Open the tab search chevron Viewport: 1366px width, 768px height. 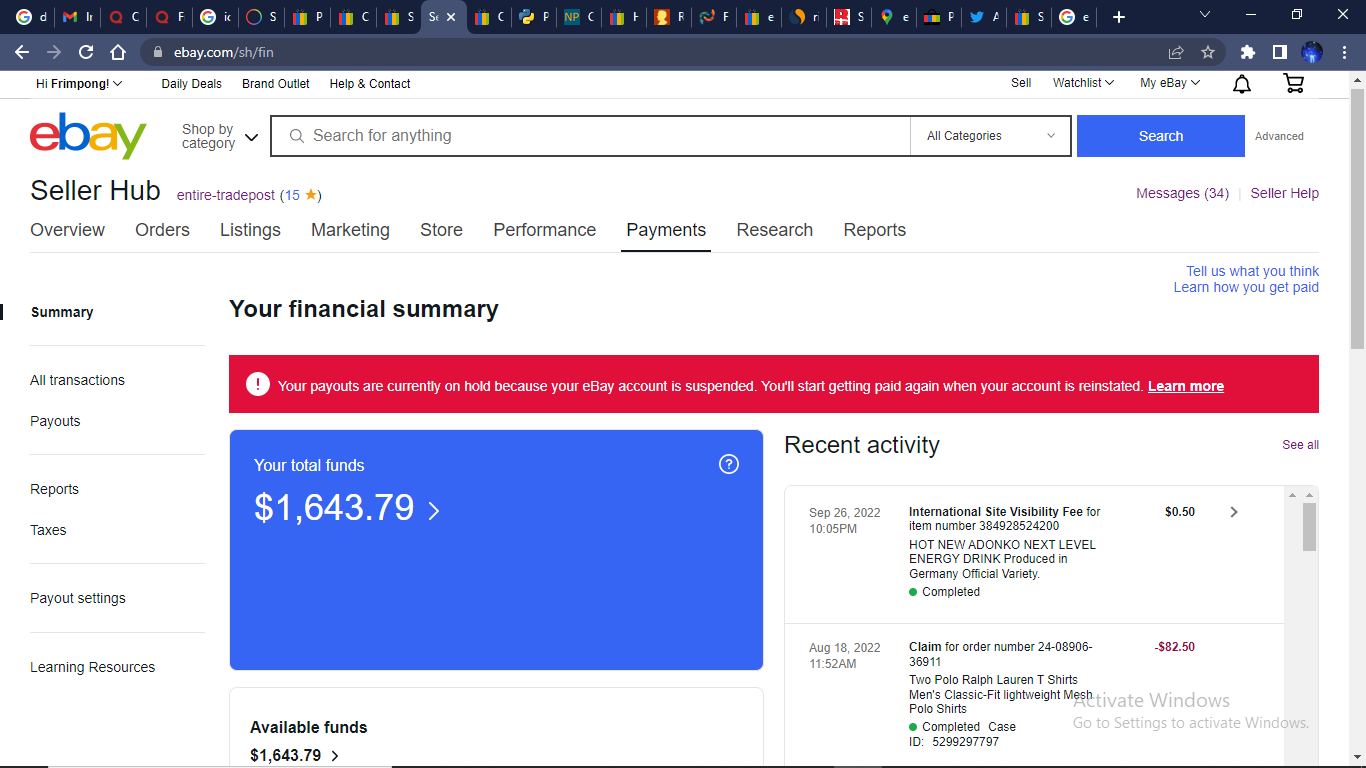[x=1204, y=15]
